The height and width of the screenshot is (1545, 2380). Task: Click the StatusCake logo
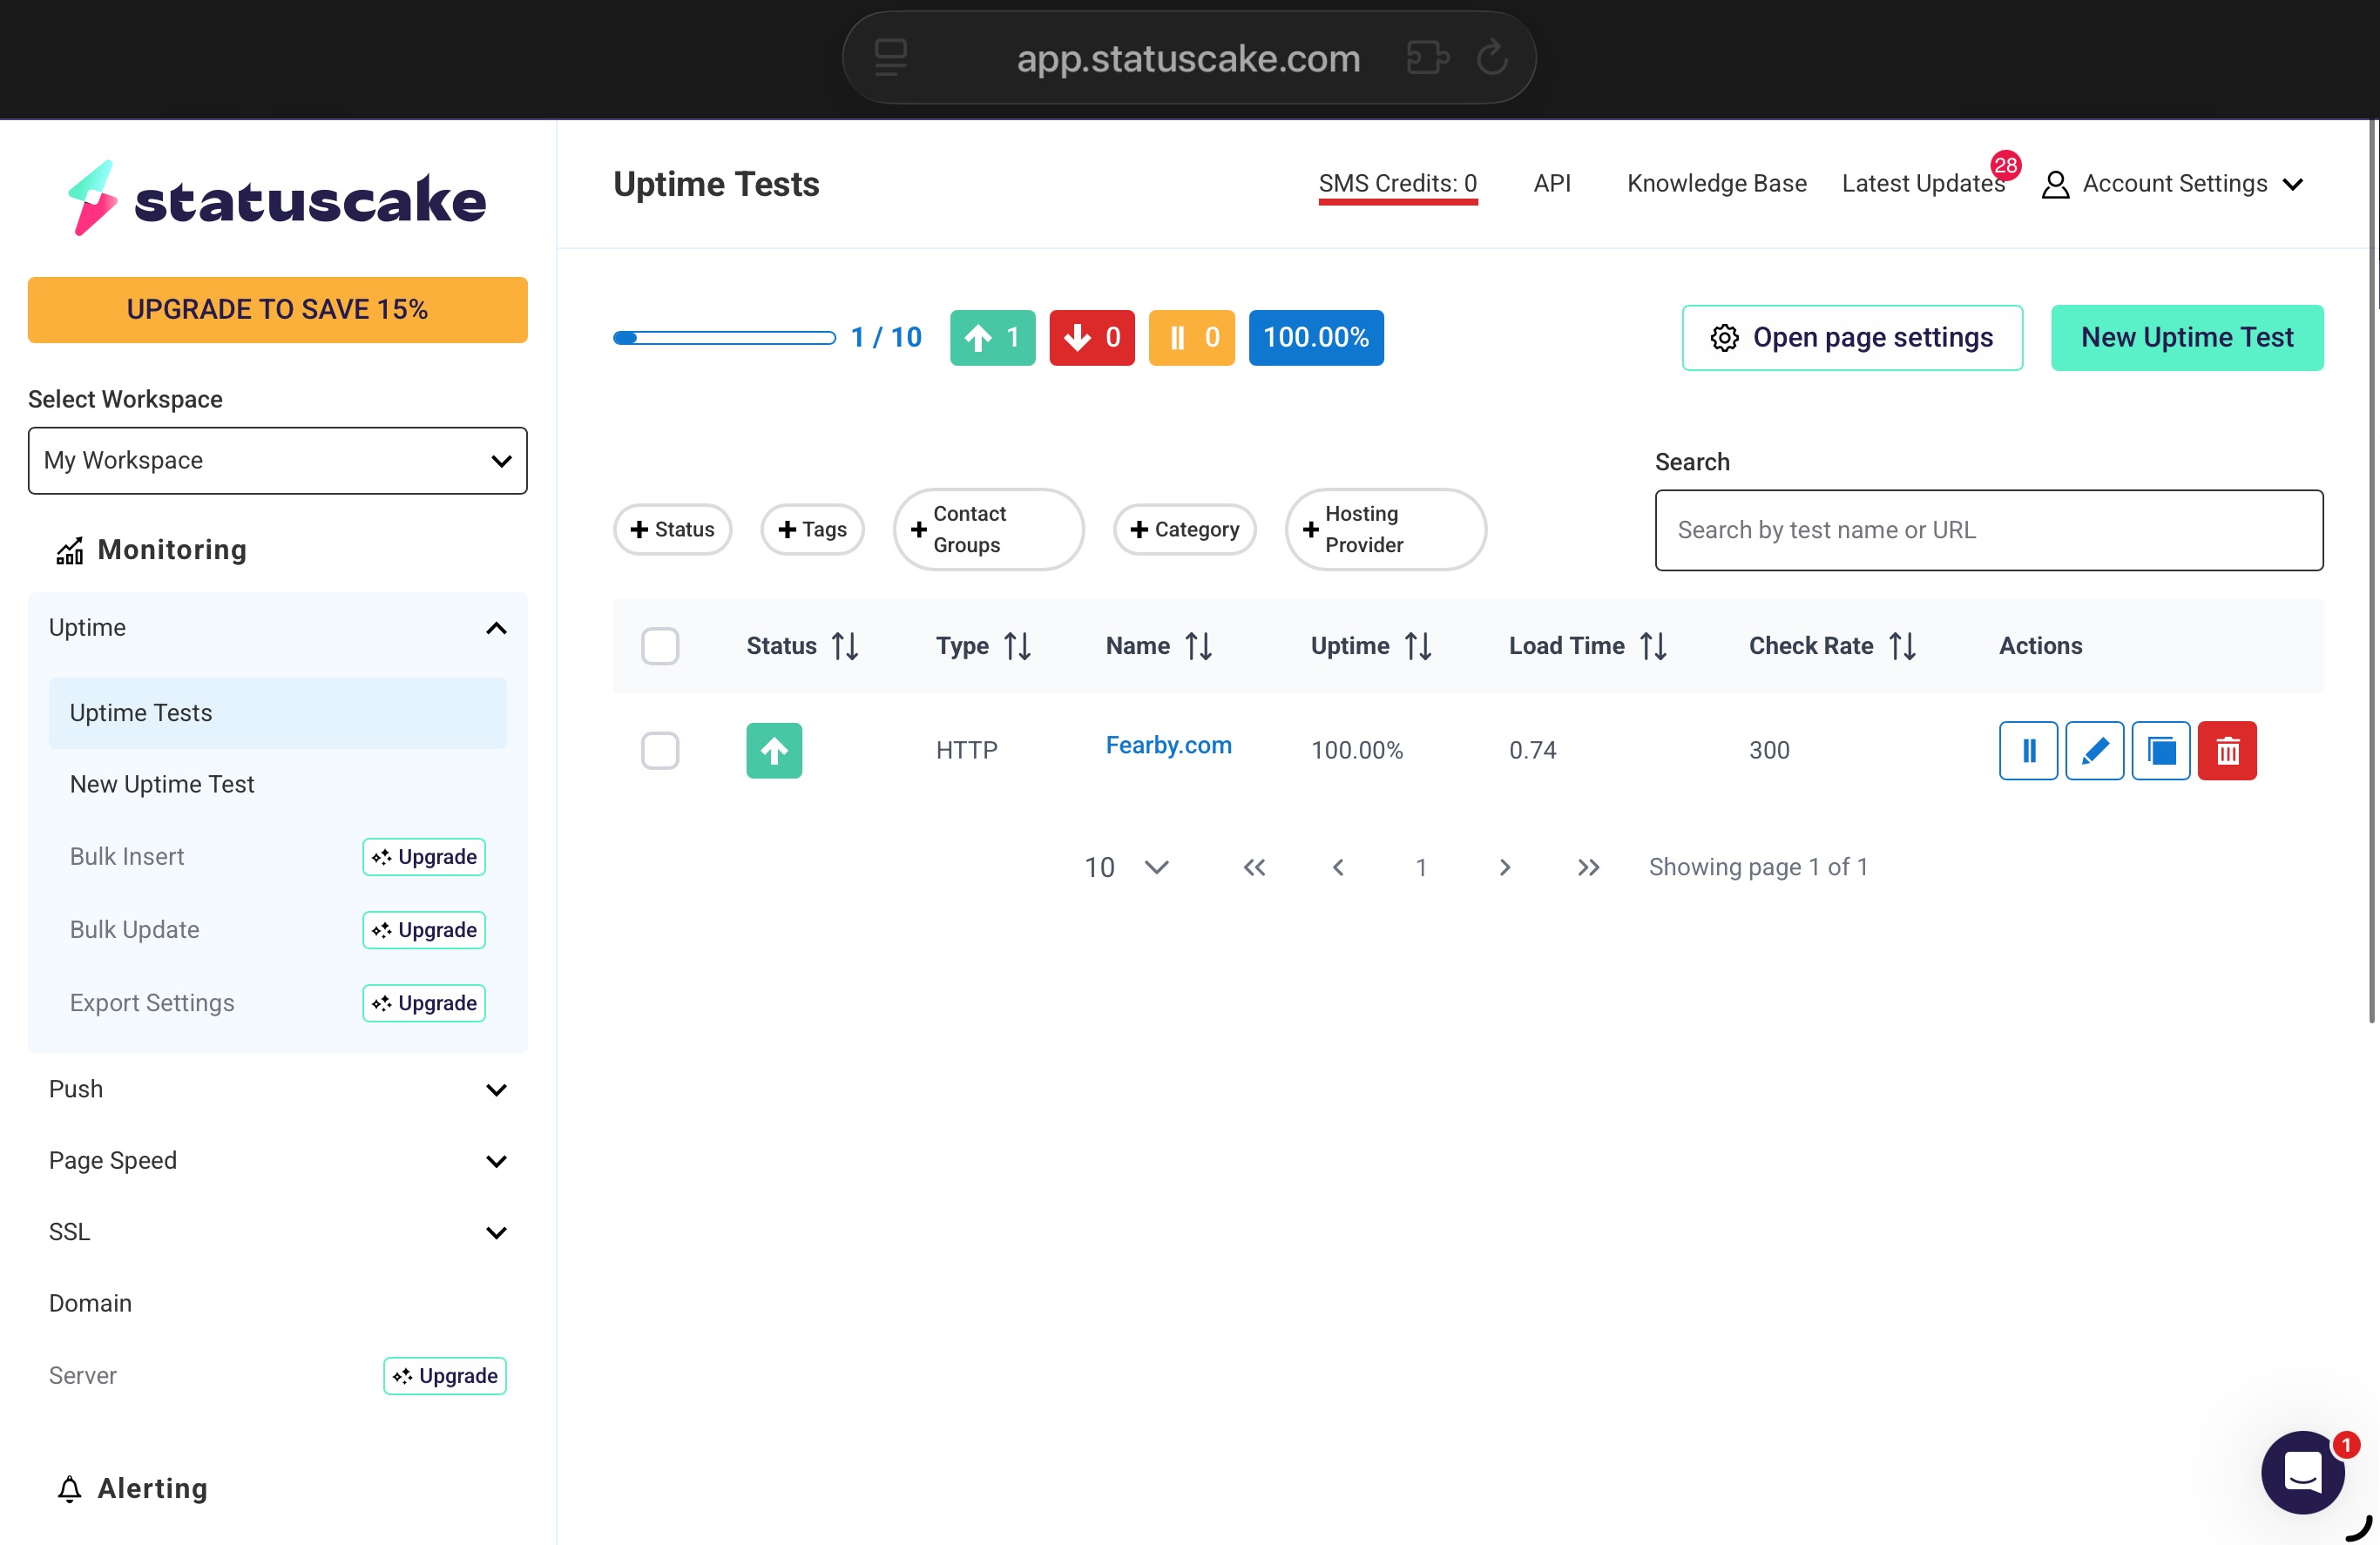coord(277,199)
